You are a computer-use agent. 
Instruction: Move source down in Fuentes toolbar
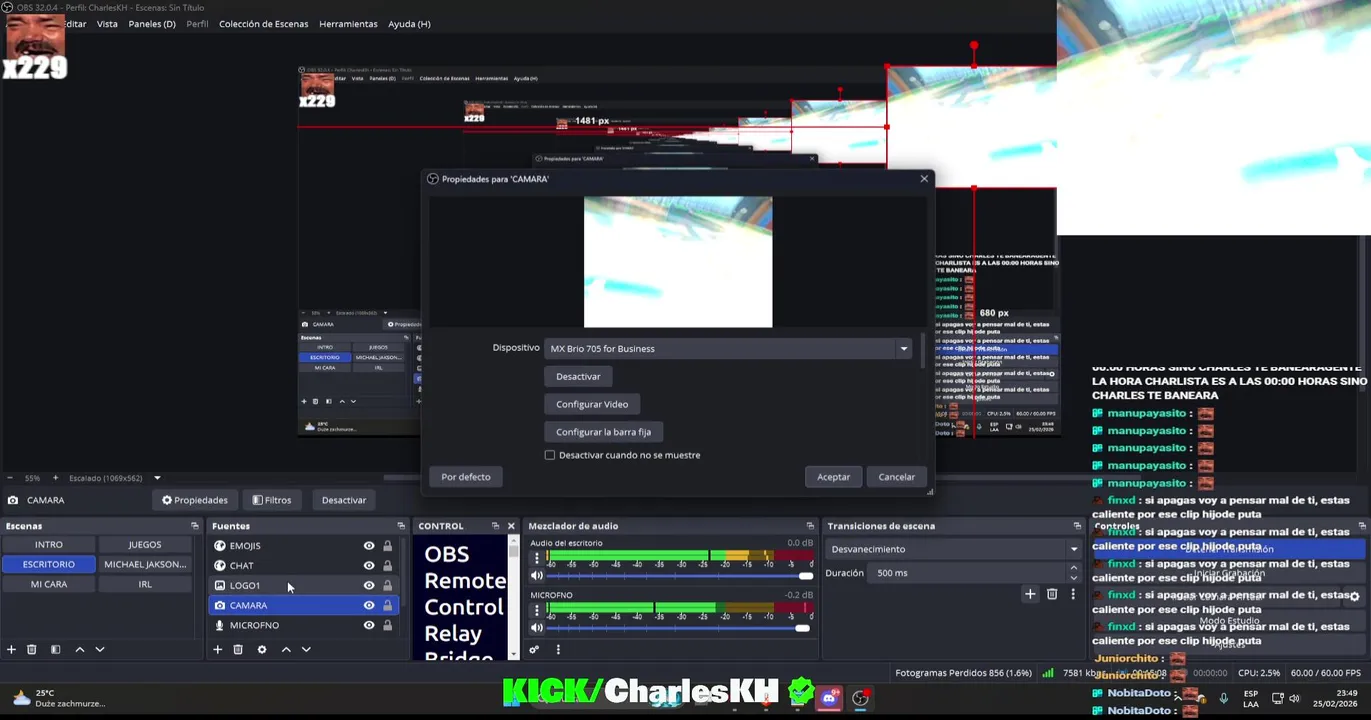[x=306, y=650]
